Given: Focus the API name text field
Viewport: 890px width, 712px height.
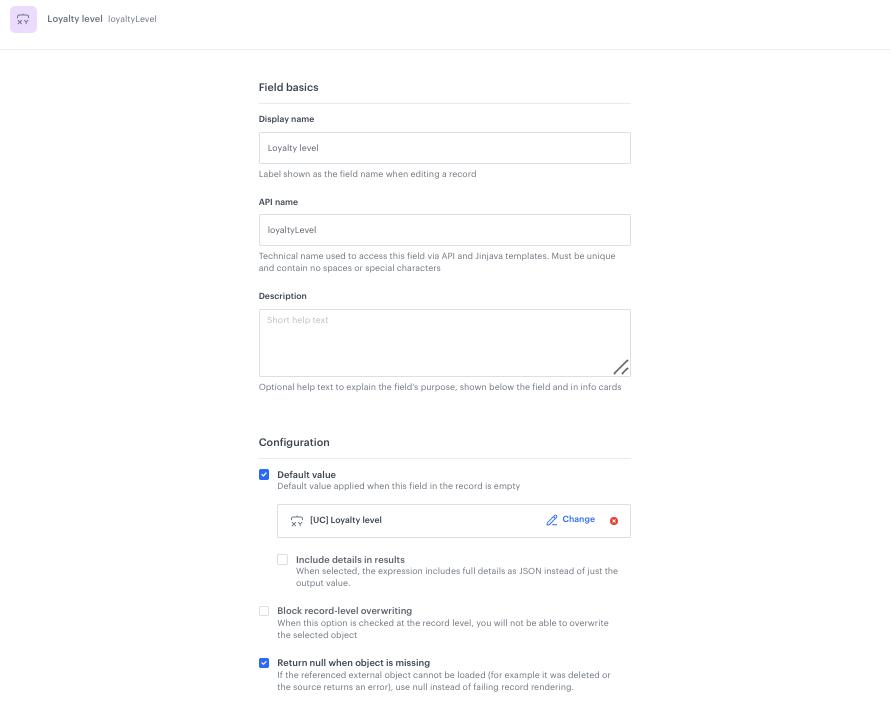Looking at the screenshot, I should pos(444,230).
